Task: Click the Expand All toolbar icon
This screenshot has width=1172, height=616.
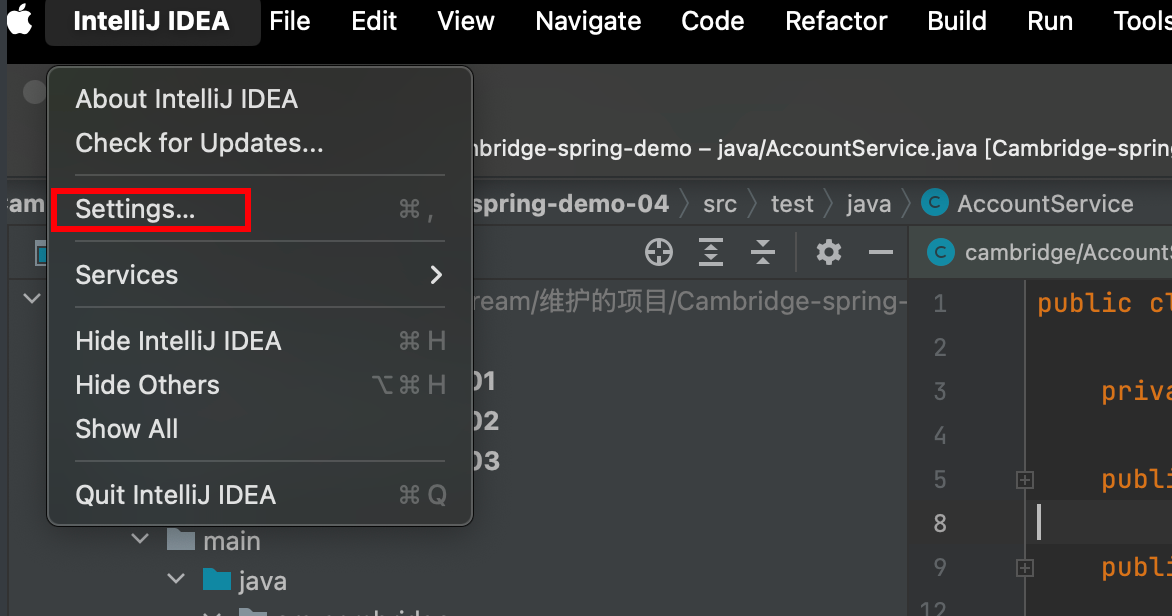Action: pyautogui.click(x=711, y=253)
